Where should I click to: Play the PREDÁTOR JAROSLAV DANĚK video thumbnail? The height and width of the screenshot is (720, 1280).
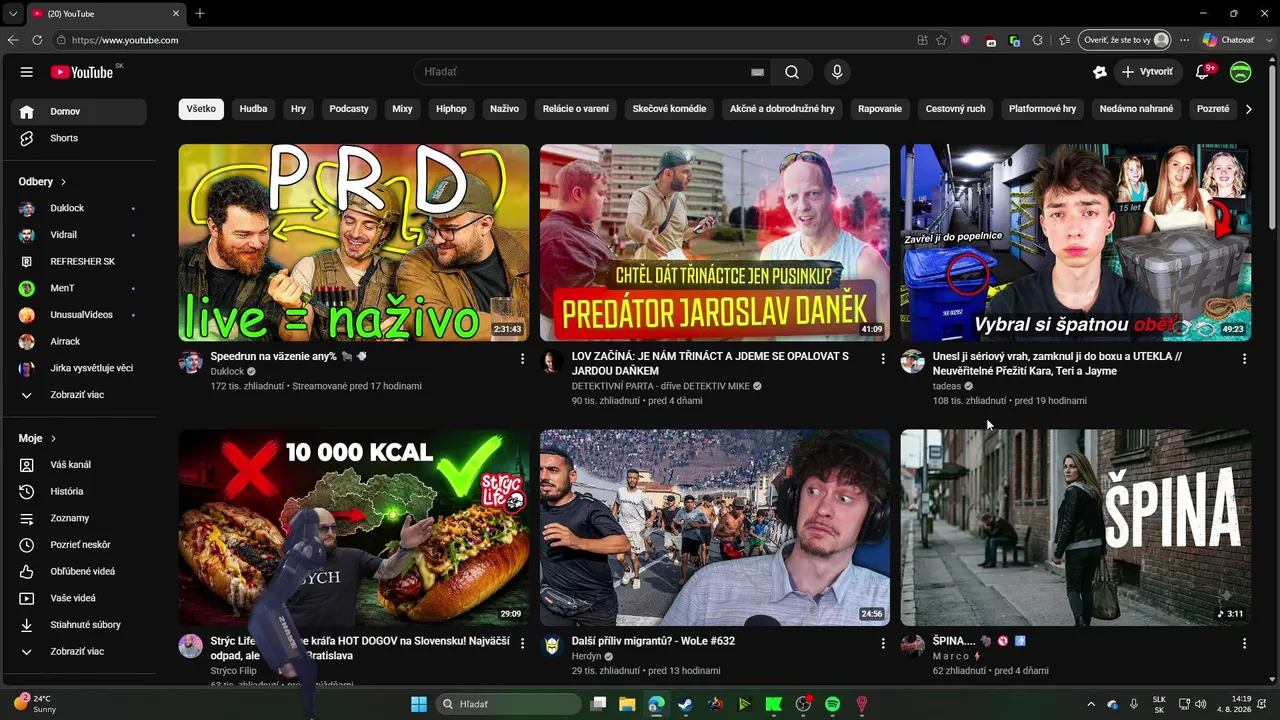coord(715,243)
